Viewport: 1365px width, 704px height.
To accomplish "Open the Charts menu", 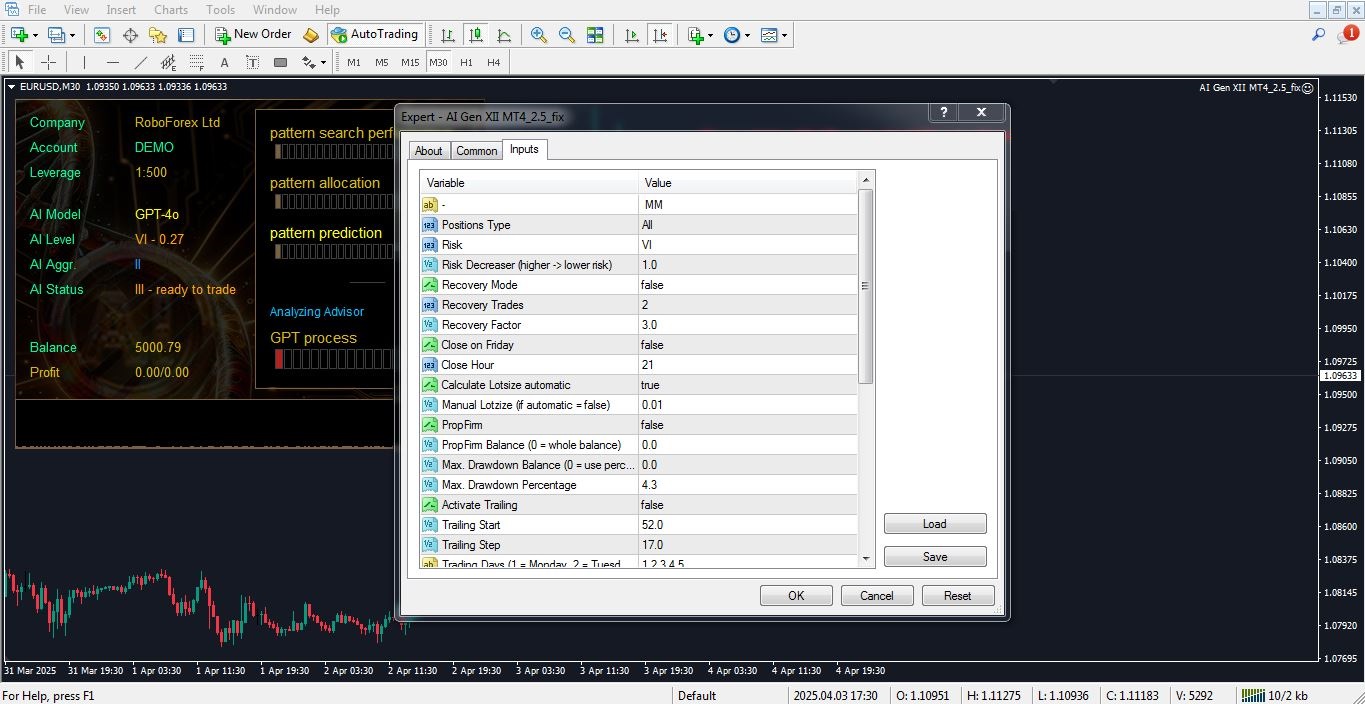I will [x=171, y=10].
